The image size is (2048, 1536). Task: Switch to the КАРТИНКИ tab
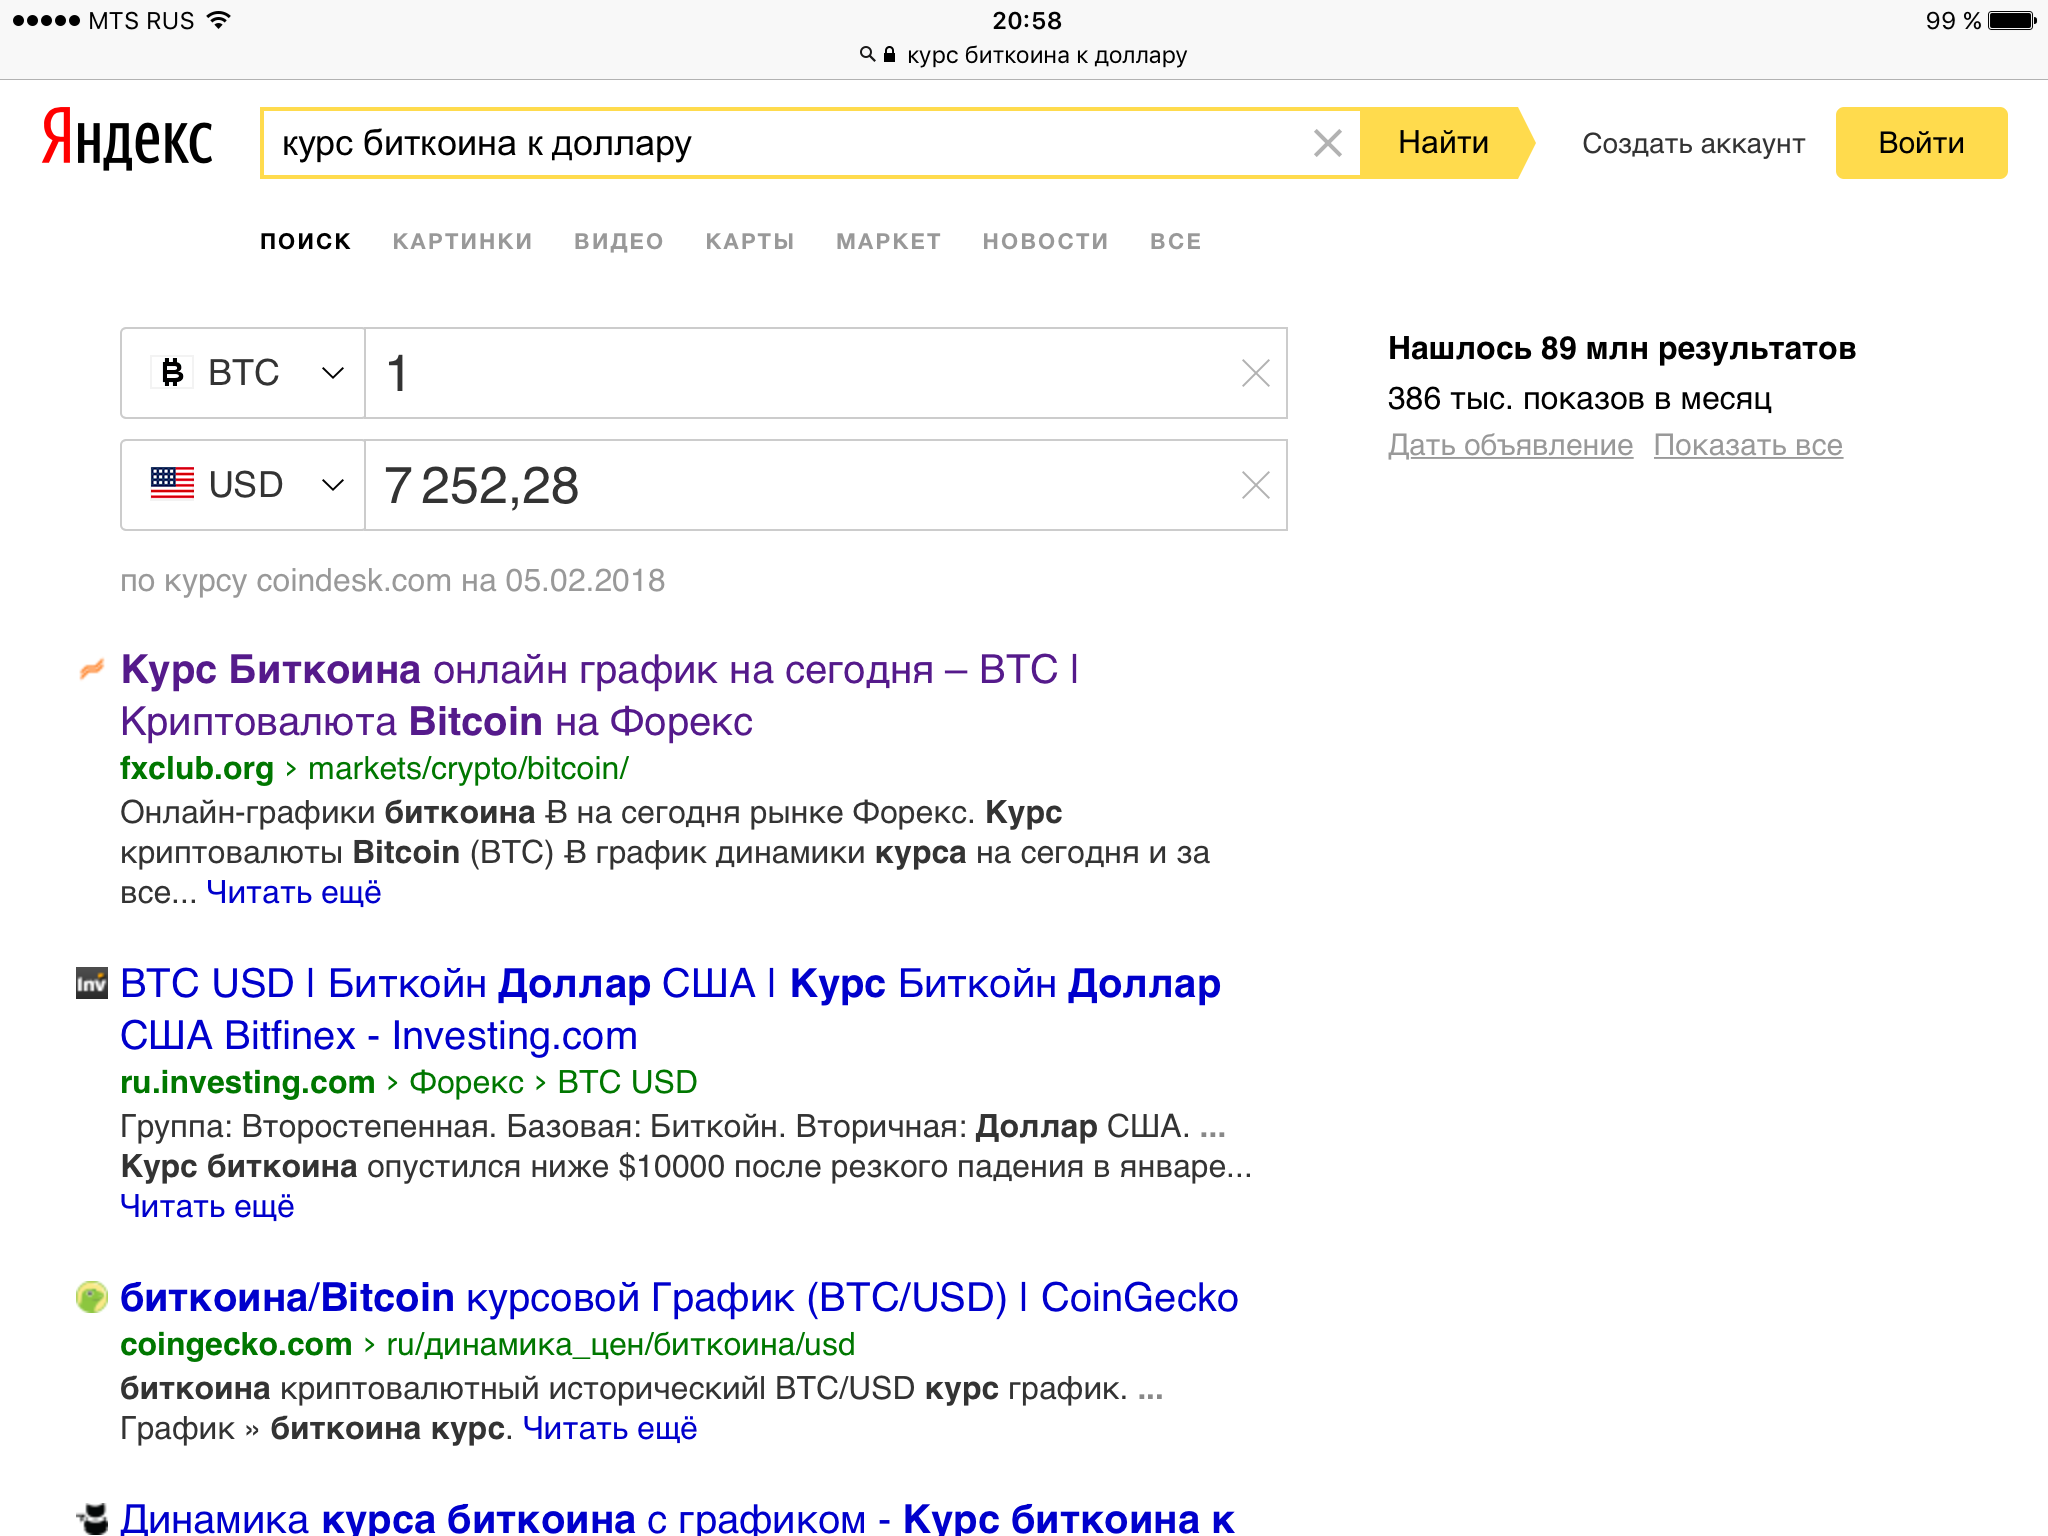[462, 241]
